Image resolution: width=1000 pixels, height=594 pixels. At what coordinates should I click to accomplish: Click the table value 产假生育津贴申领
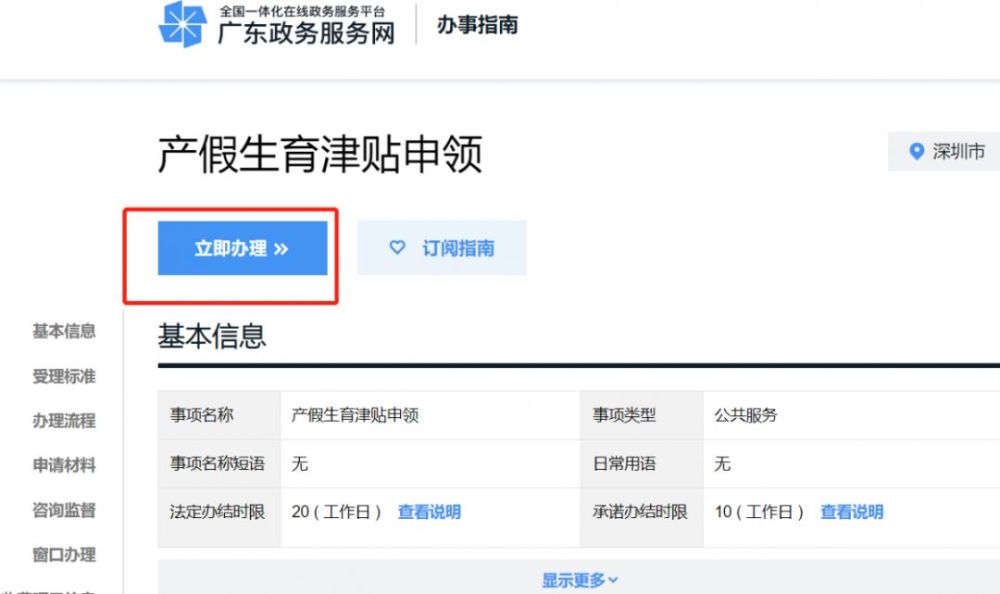coord(355,415)
